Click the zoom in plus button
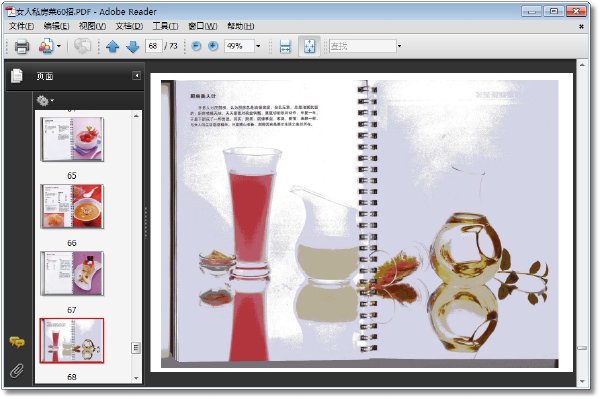Image resolution: width=600 pixels, height=399 pixels. click(213, 46)
